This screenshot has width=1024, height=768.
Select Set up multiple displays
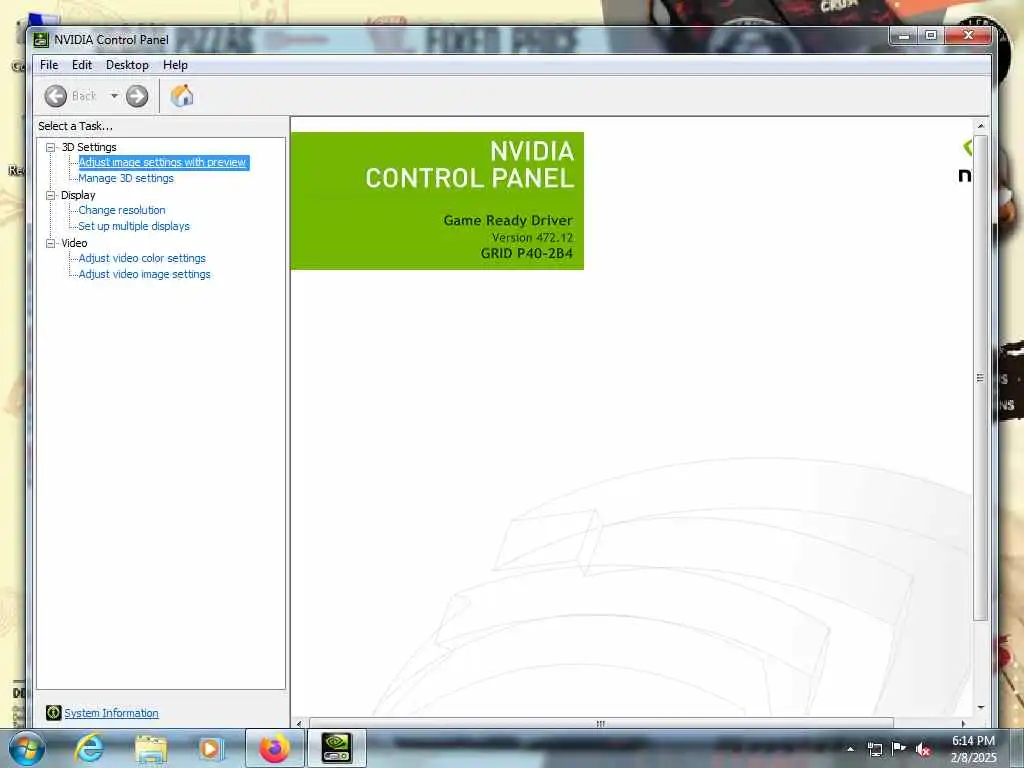[x=134, y=226]
